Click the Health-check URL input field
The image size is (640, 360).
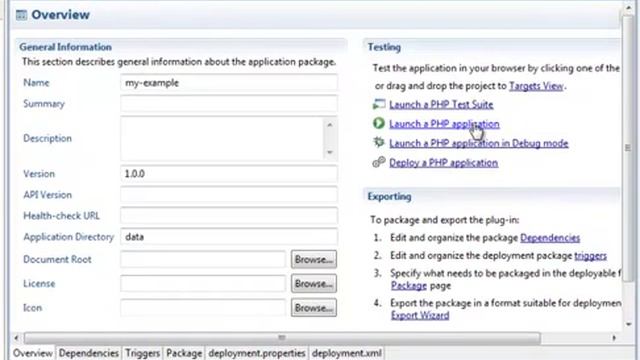(229, 216)
